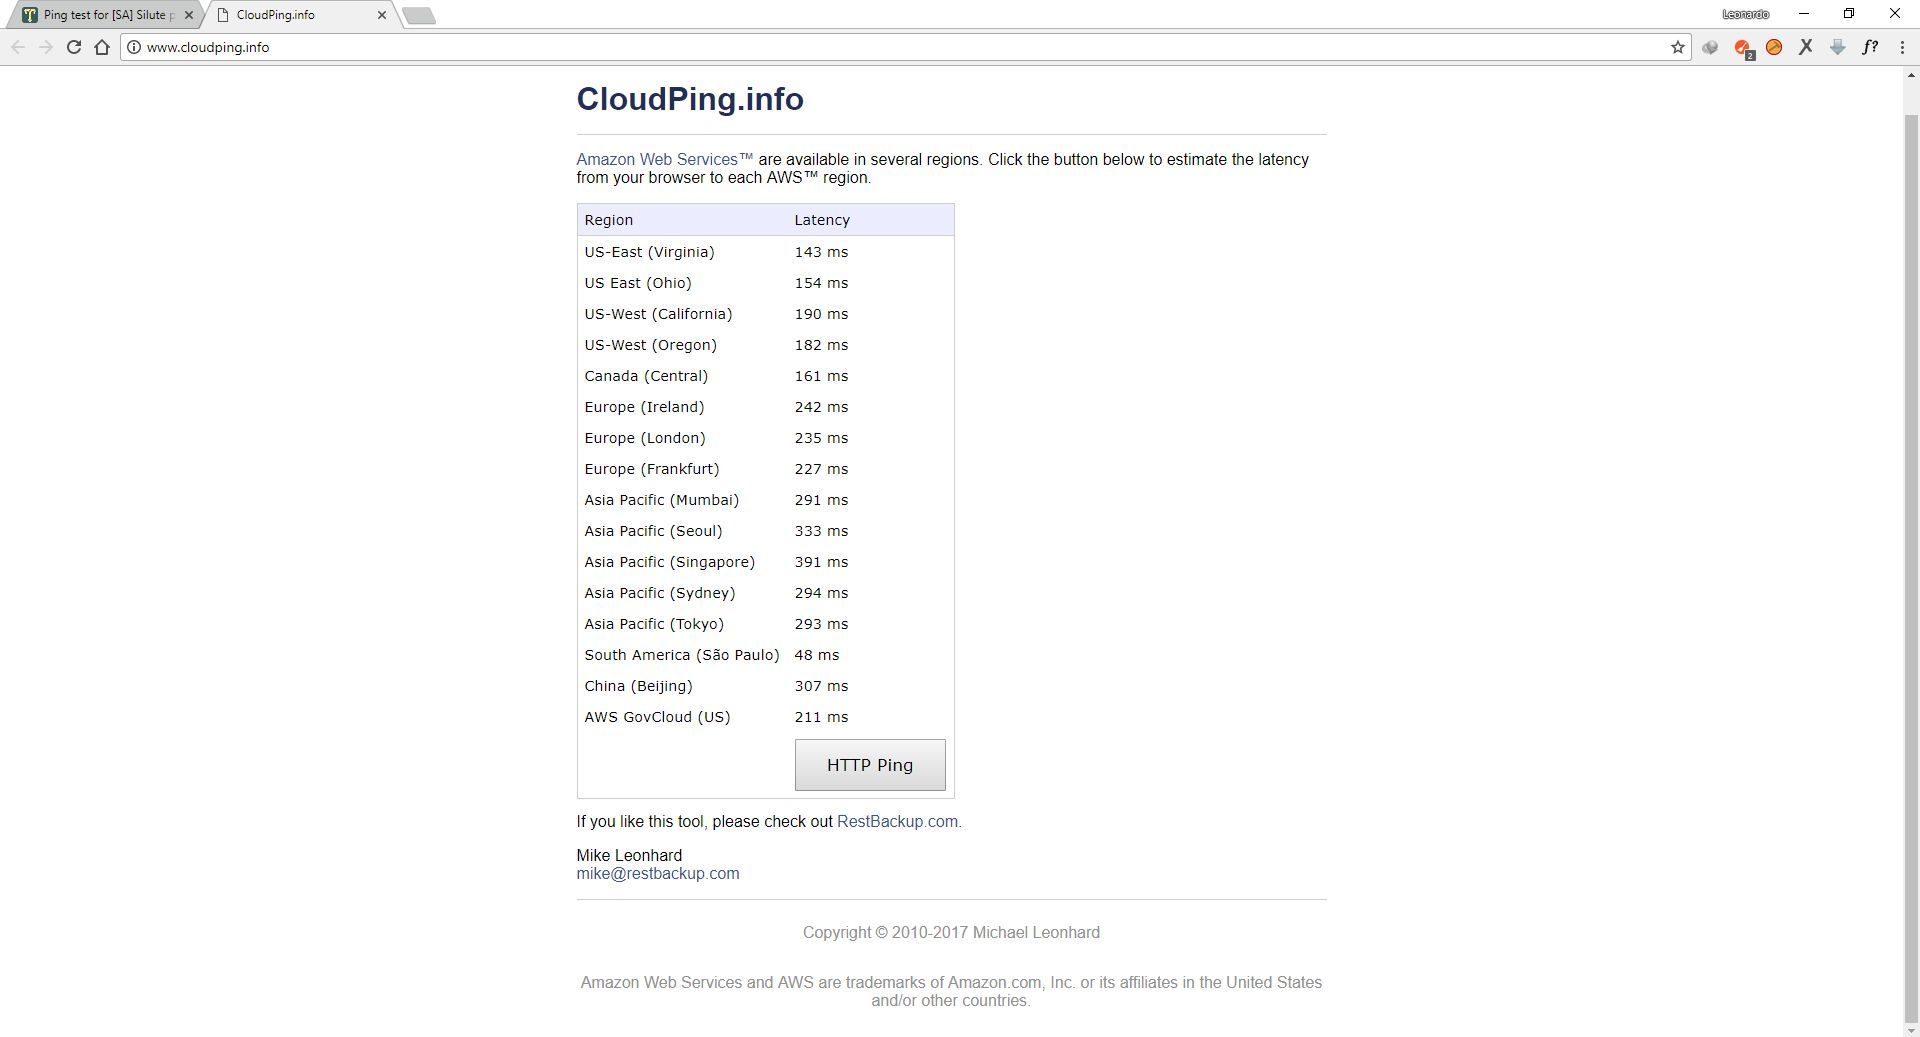Open the orange extension with badge 2
This screenshot has height=1037, width=1920.
pos(1742,47)
